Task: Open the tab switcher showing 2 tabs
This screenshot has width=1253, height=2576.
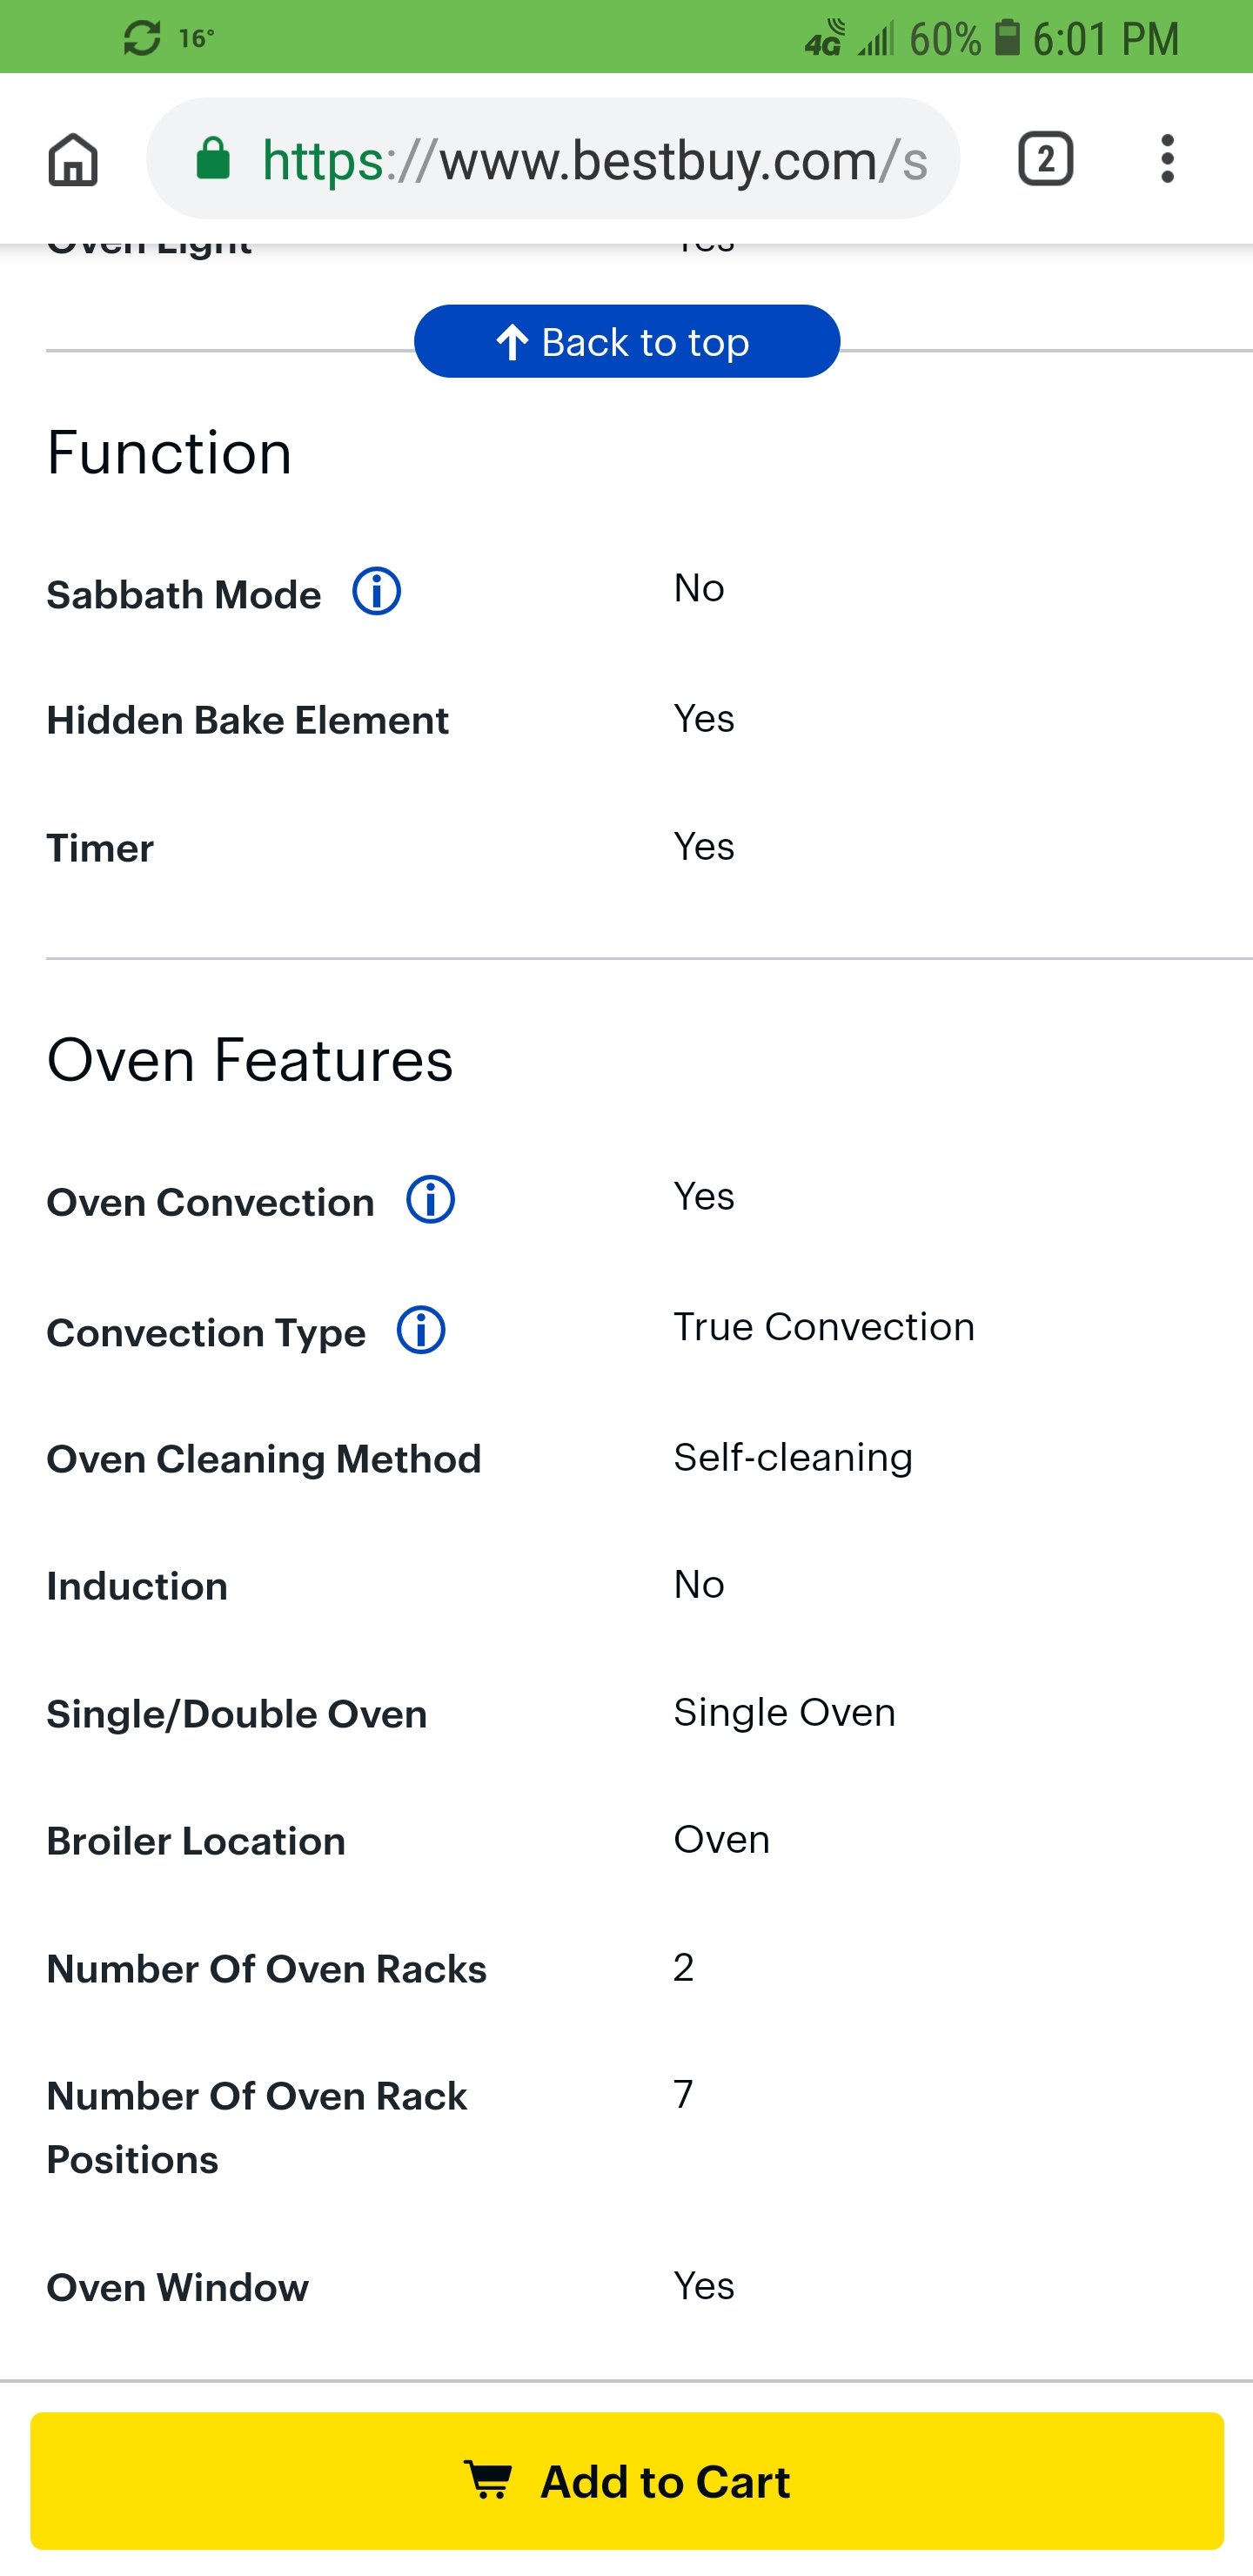Action: pyautogui.click(x=1045, y=159)
